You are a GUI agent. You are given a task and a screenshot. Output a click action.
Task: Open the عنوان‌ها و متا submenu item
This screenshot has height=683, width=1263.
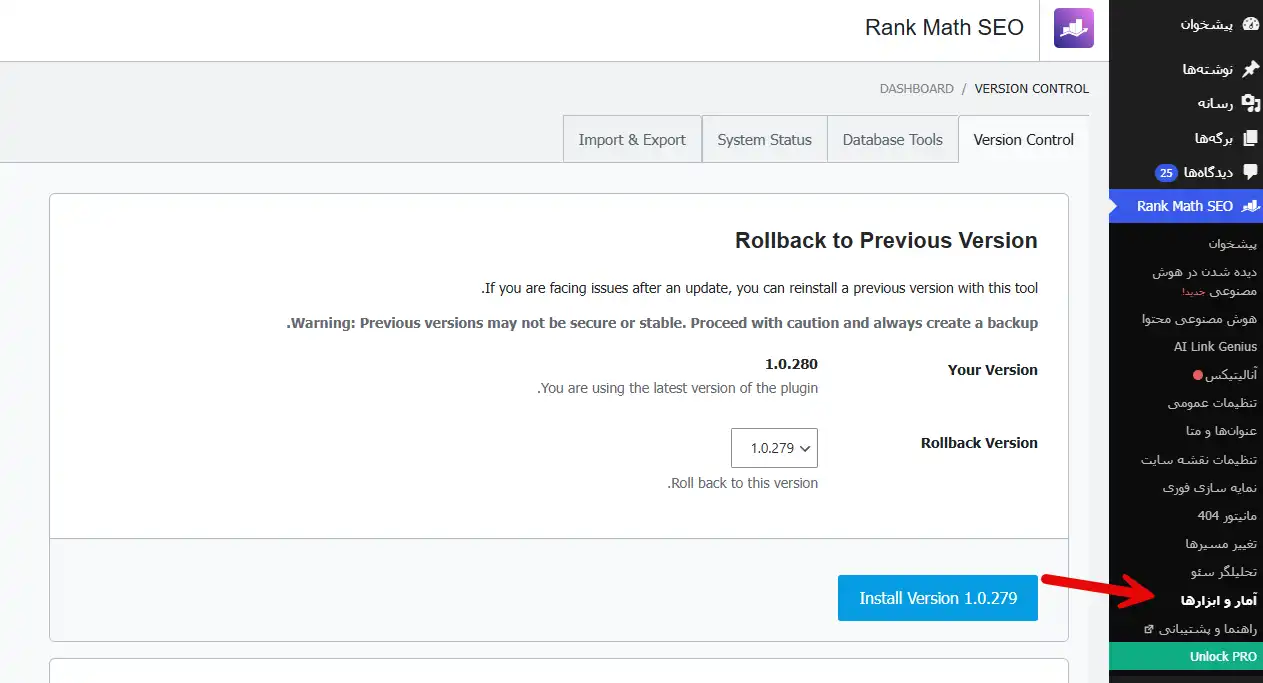pyautogui.click(x=1221, y=431)
